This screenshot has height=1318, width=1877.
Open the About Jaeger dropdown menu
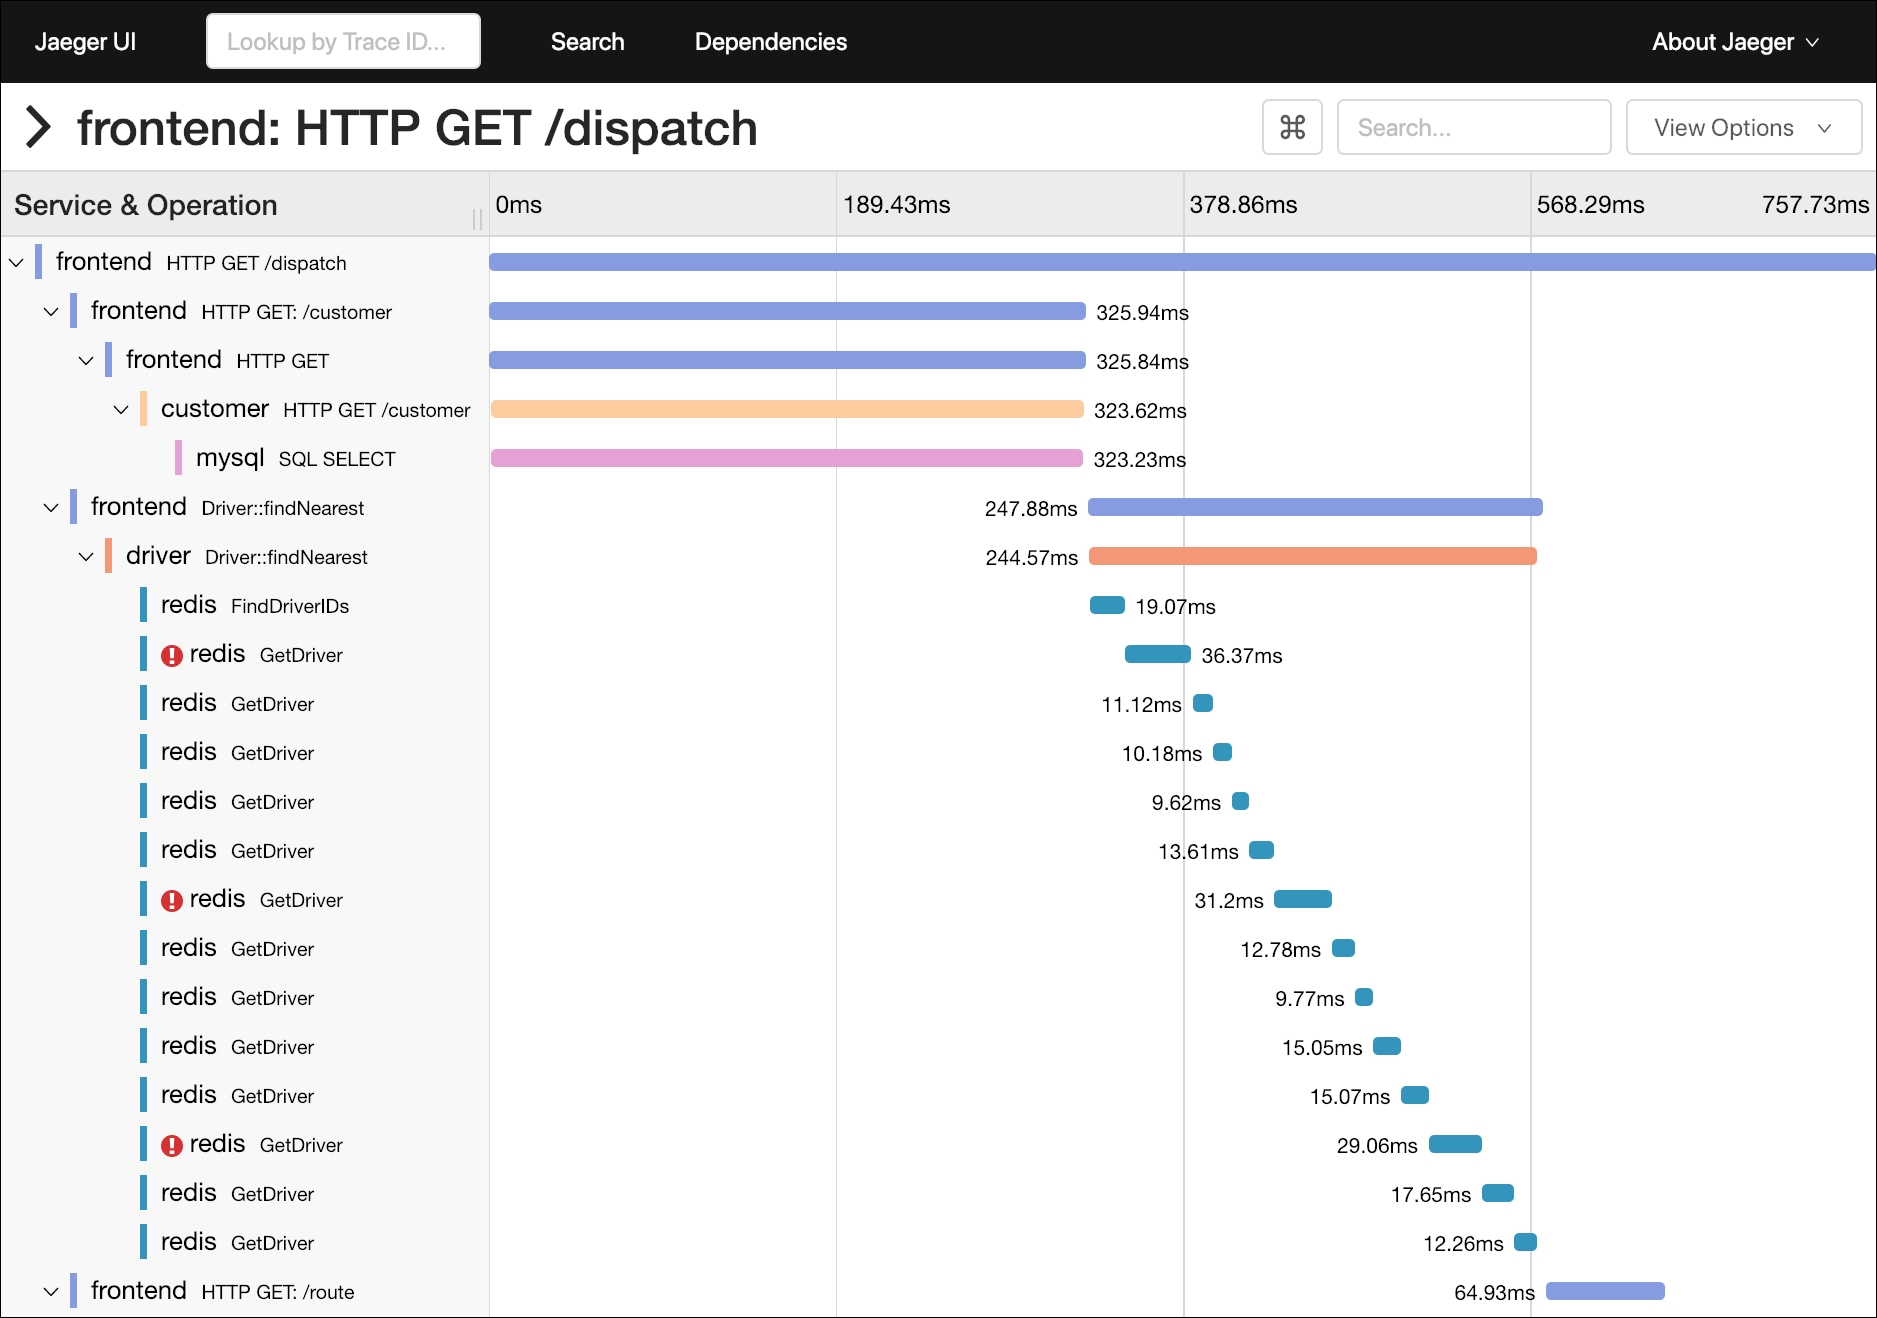coord(1735,41)
